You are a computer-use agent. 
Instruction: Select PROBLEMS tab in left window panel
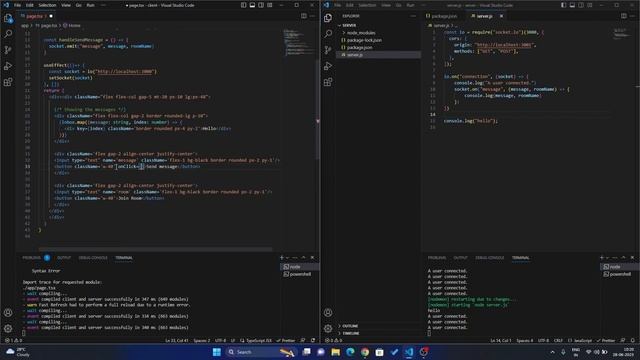[31, 258]
